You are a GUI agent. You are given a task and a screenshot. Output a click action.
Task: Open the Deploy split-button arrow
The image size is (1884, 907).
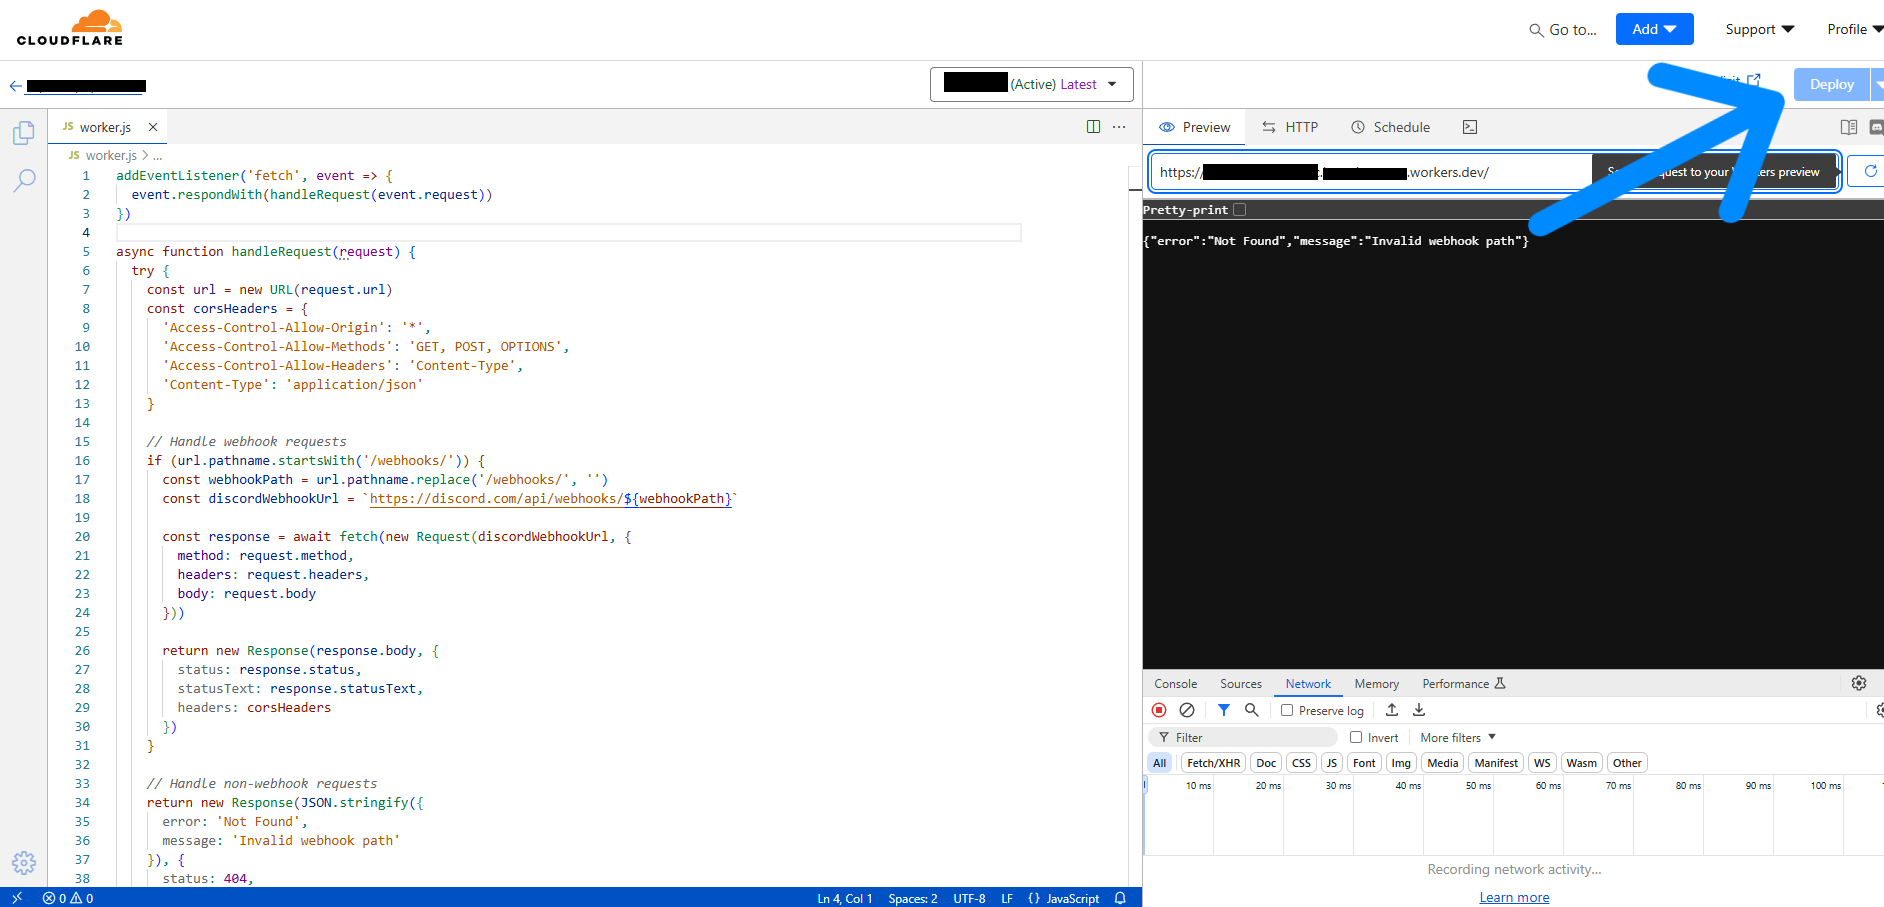point(1877,84)
